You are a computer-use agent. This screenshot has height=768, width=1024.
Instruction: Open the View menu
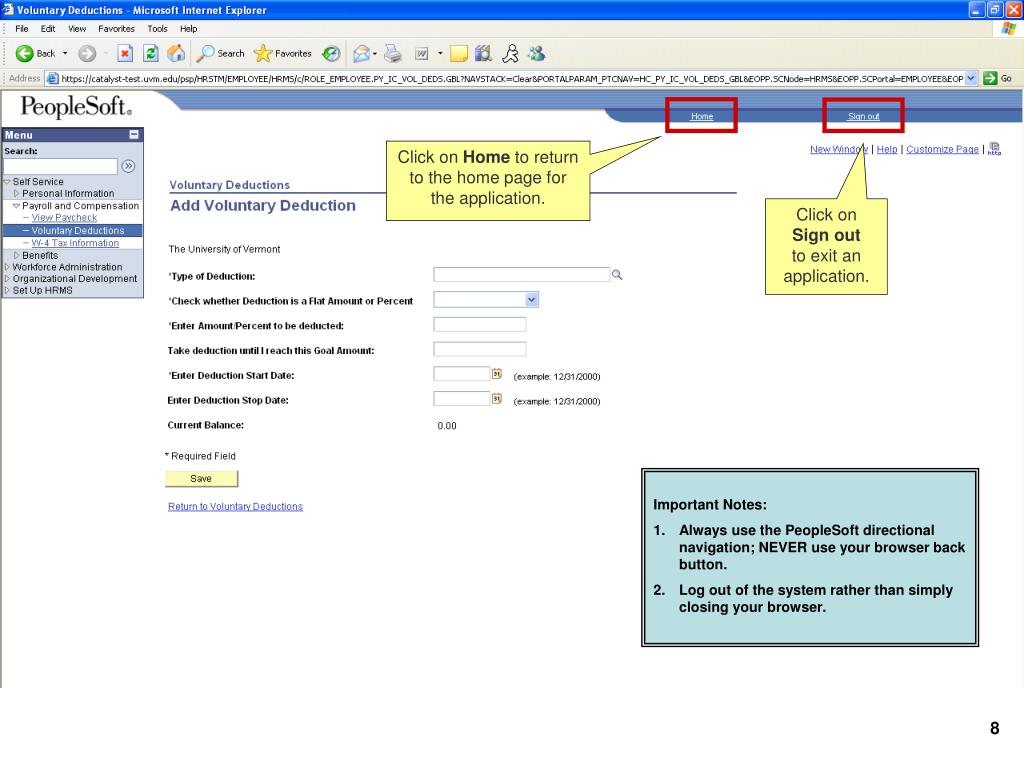click(77, 29)
